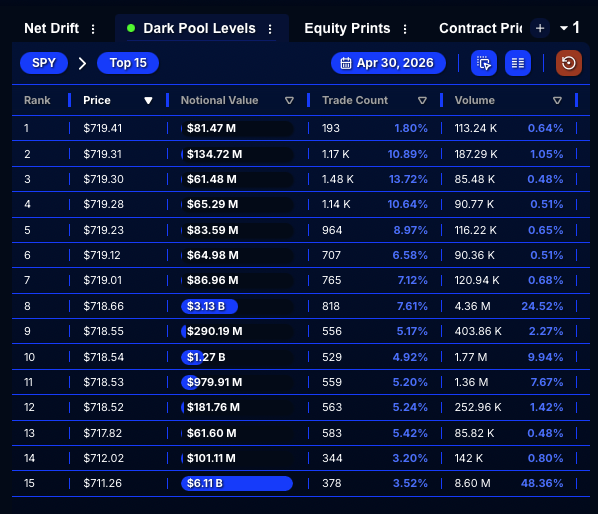Viewport: 598px width, 514px height.
Task: Select price $719.31 in row 2
Action: coord(103,154)
